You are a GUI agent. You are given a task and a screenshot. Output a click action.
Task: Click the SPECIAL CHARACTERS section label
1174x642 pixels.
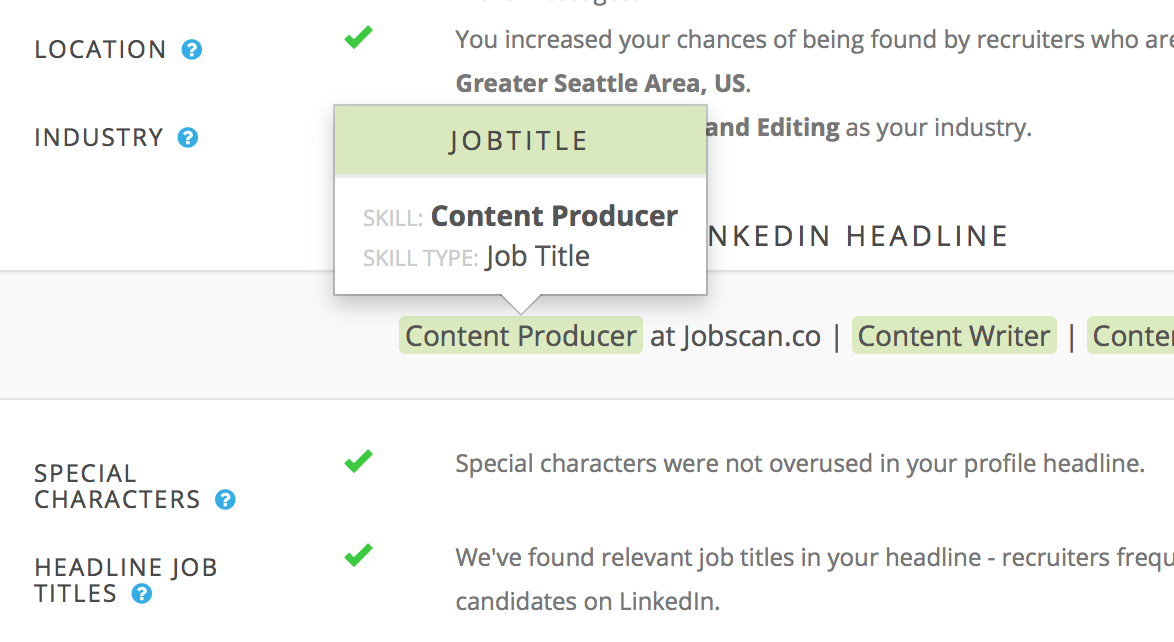[x=118, y=486]
